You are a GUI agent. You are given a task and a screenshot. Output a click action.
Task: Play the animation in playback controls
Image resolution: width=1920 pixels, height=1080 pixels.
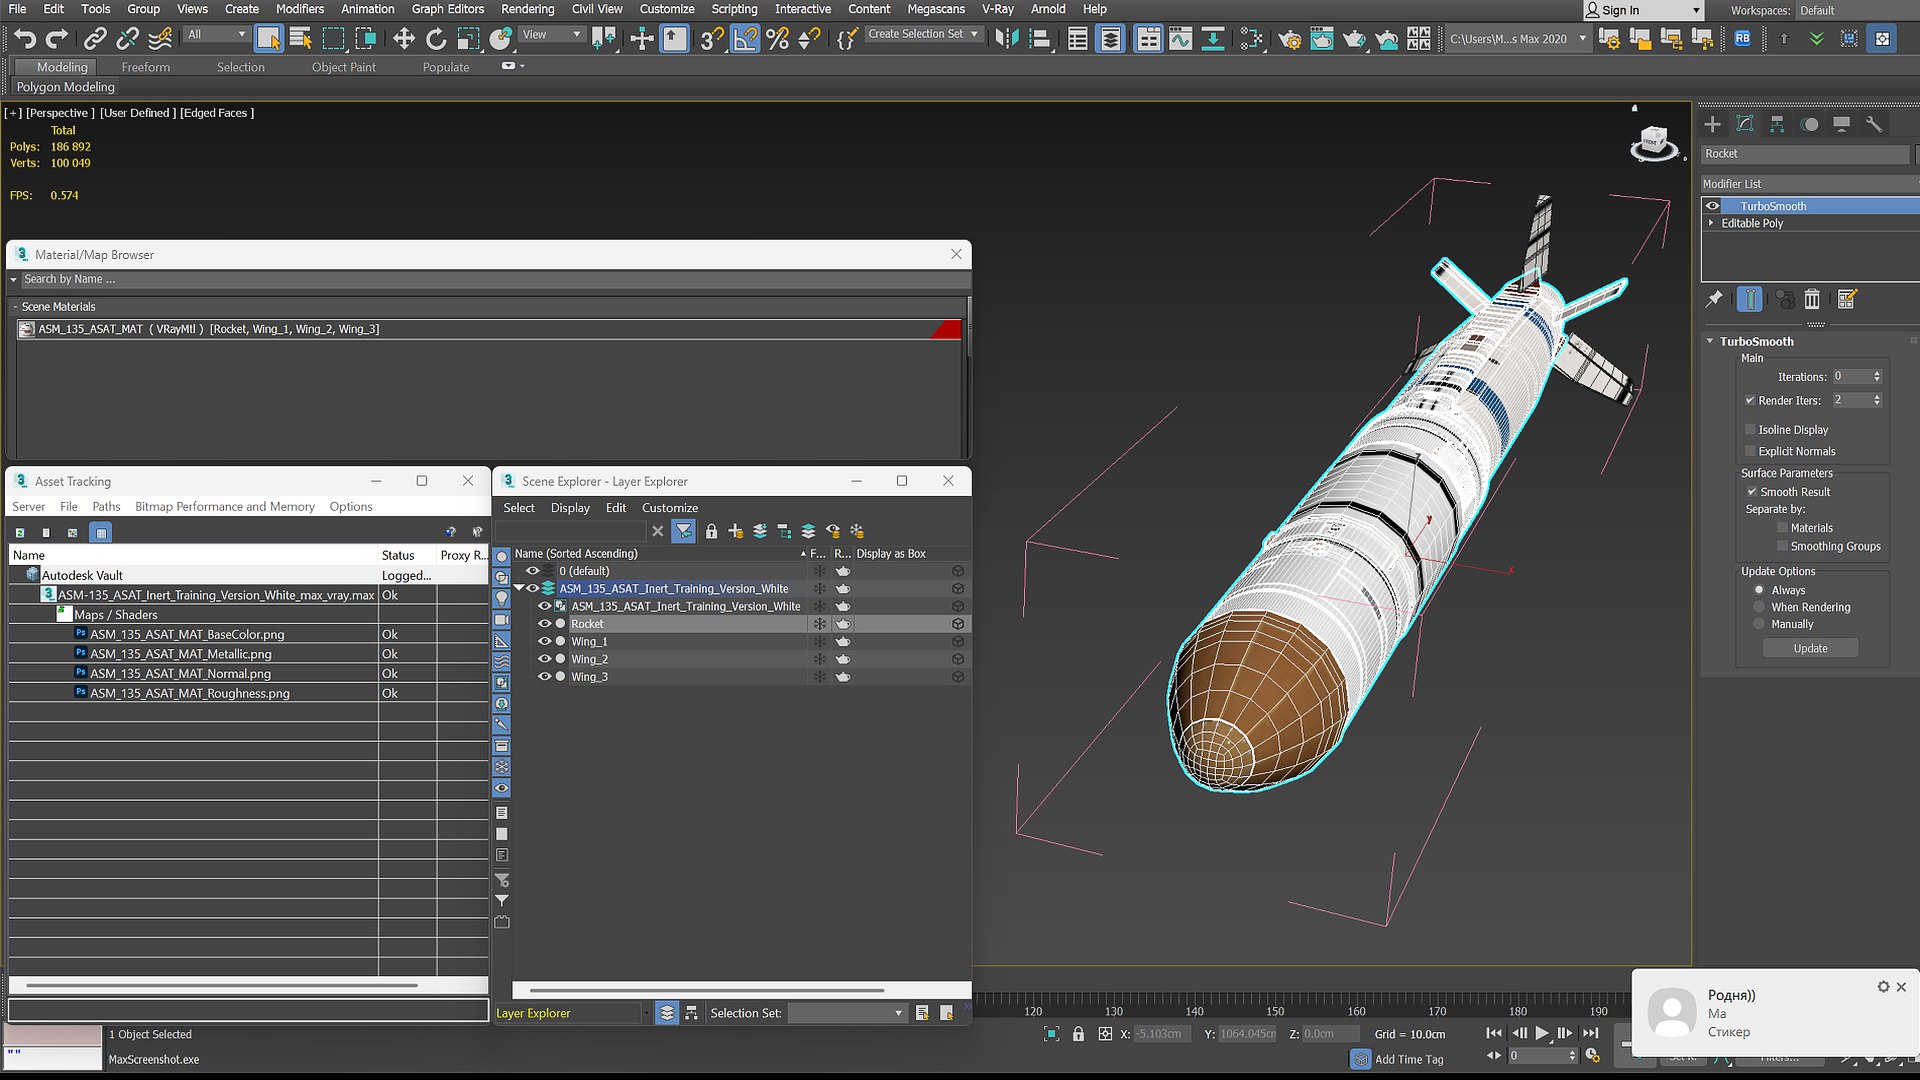point(1542,1033)
